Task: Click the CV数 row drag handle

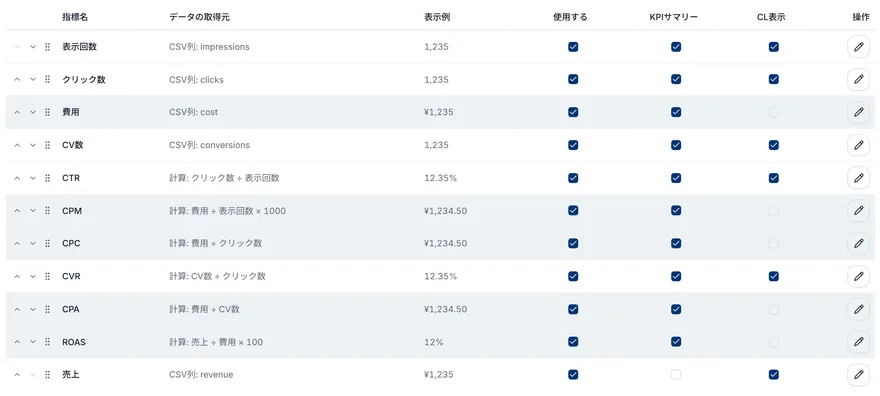Action: point(48,145)
